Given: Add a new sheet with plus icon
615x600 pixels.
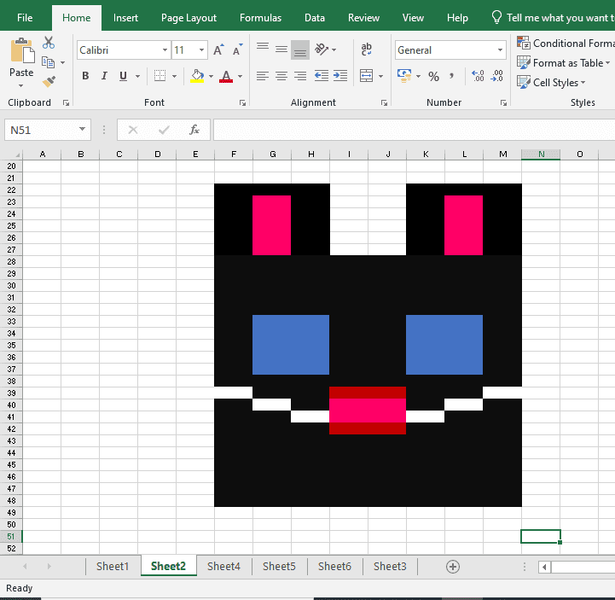Looking at the screenshot, I should click(x=453, y=567).
